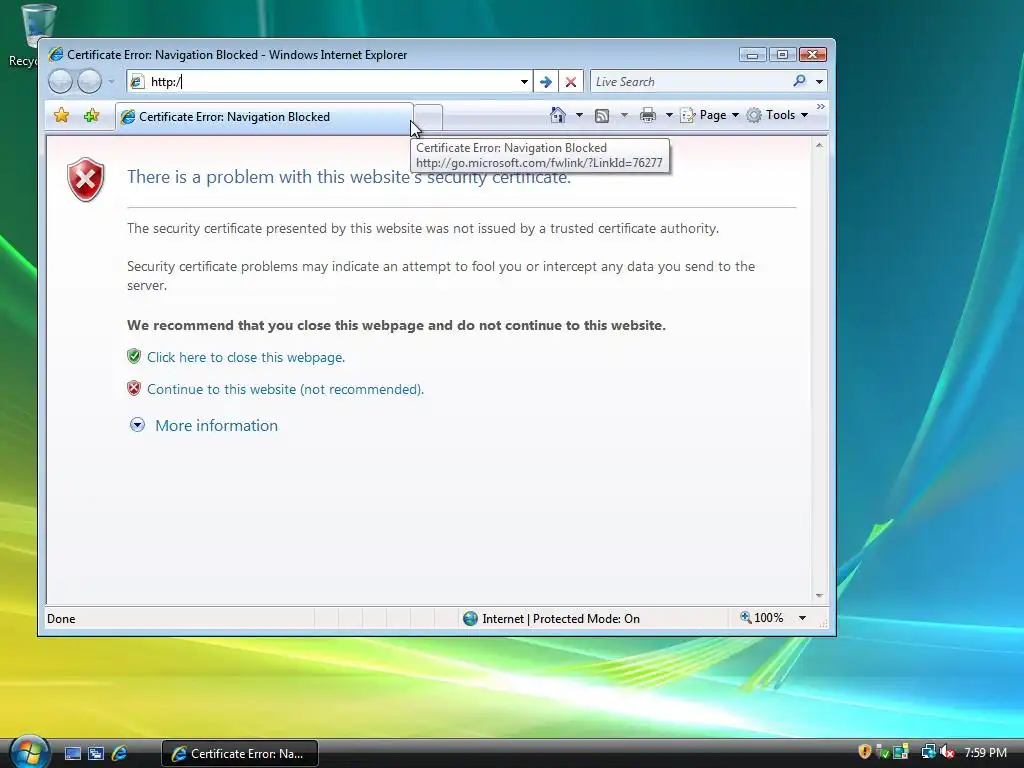1024x768 pixels.
Task: Launch Internet Explorer from quick launch
Action: pos(120,753)
